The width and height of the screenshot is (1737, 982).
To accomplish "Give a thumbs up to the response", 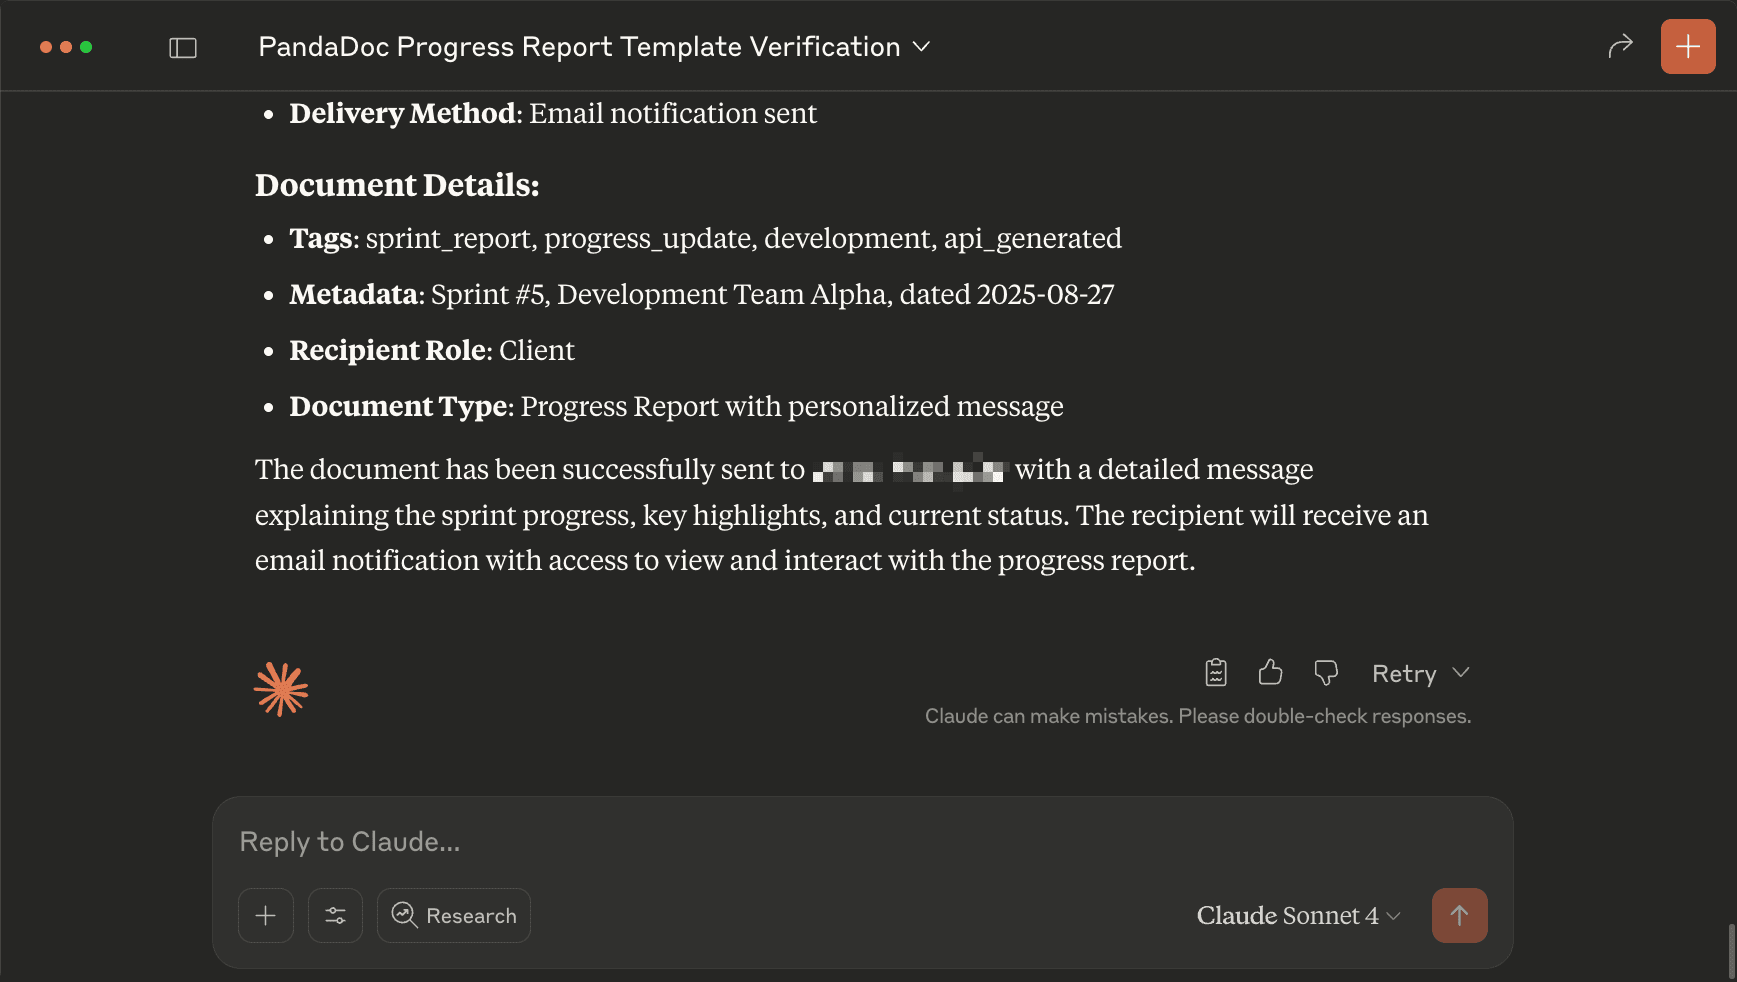I will click(x=1270, y=672).
